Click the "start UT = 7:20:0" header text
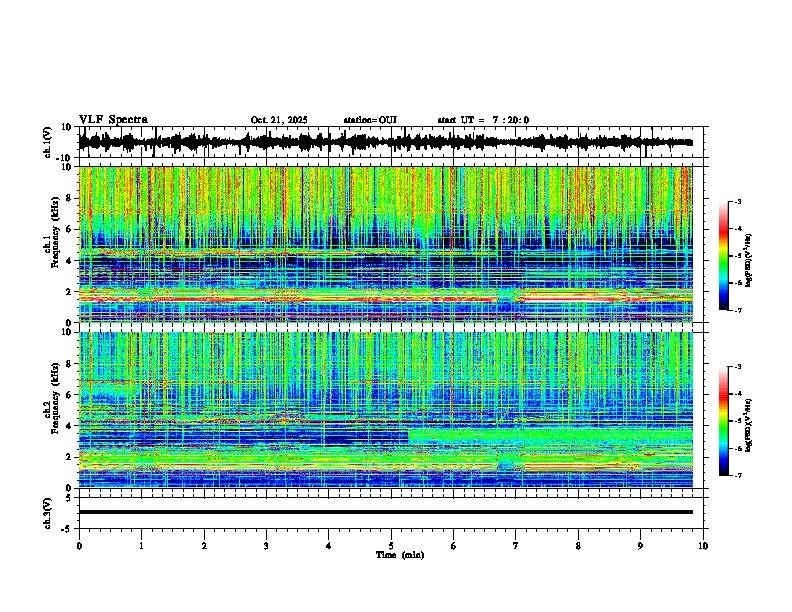Viewport: 792px width, 612px height. 483,120
